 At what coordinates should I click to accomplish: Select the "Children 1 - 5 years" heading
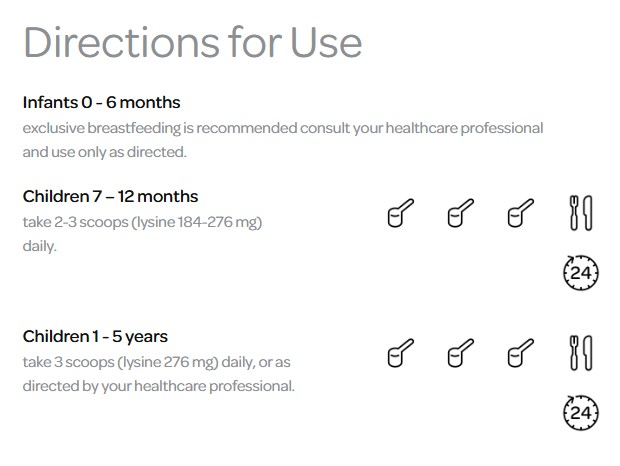[95, 336]
